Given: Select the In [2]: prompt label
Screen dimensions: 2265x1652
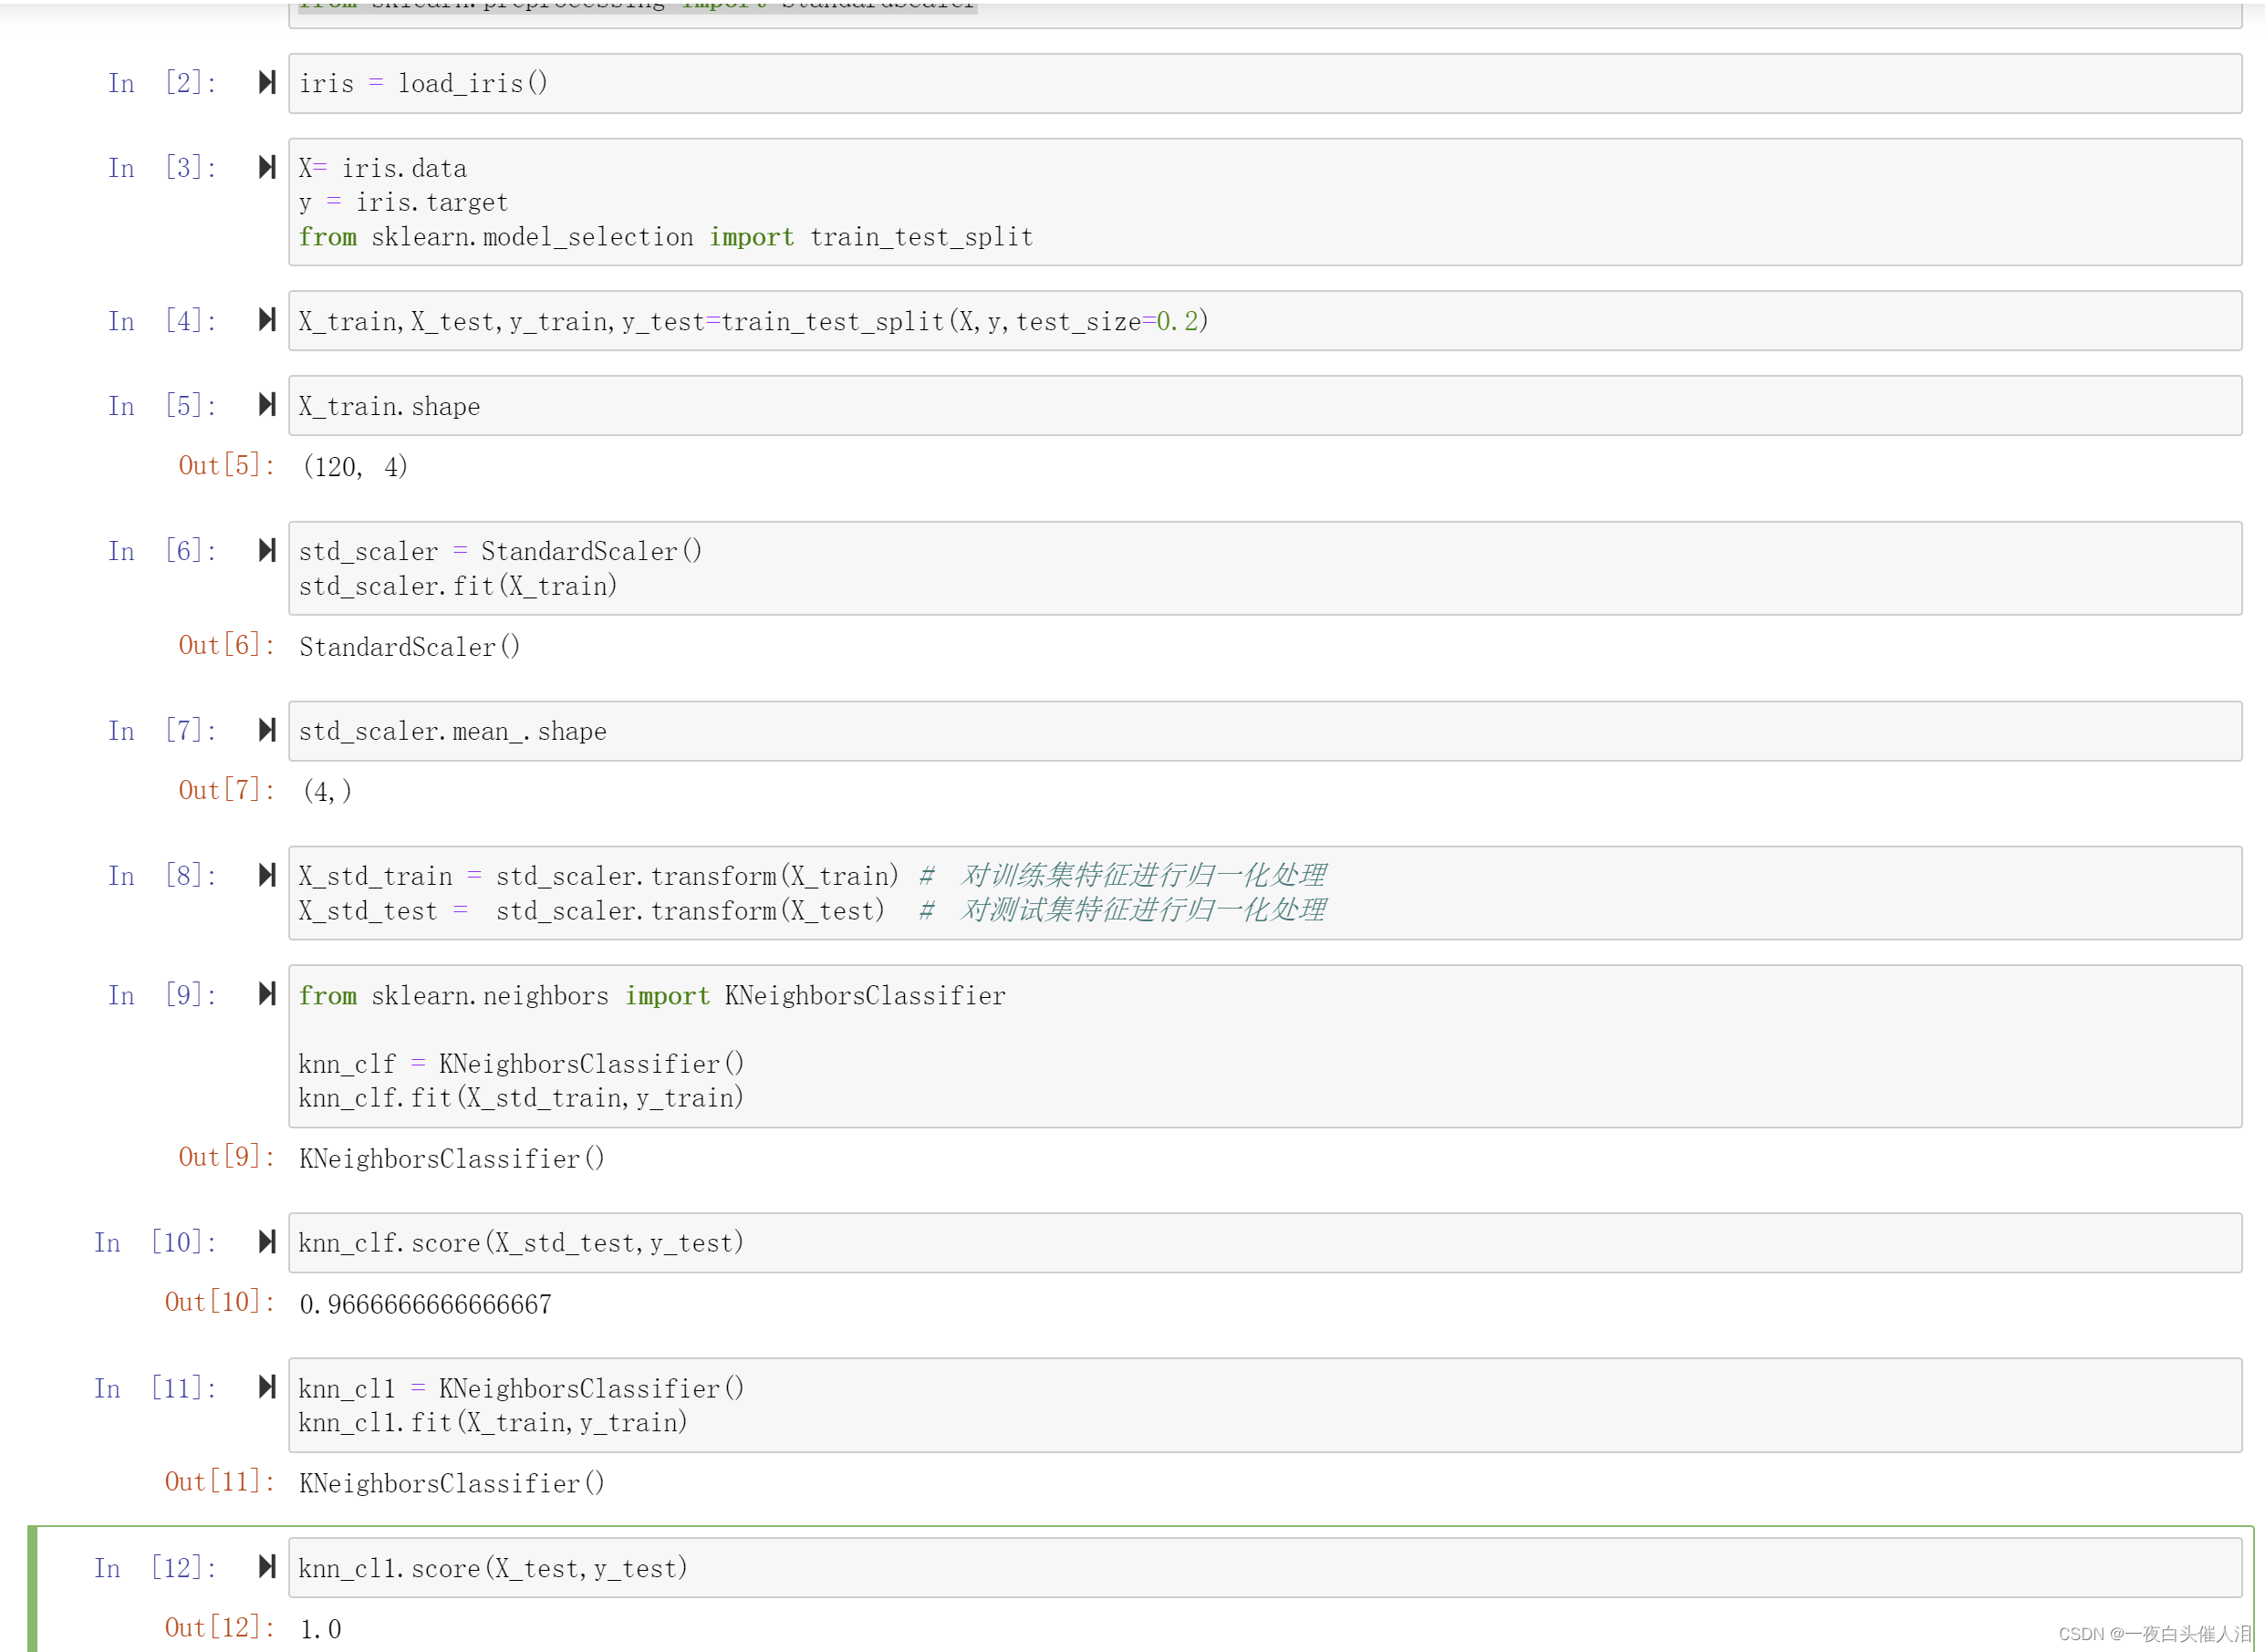Looking at the screenshot, I should pos(162,83).
